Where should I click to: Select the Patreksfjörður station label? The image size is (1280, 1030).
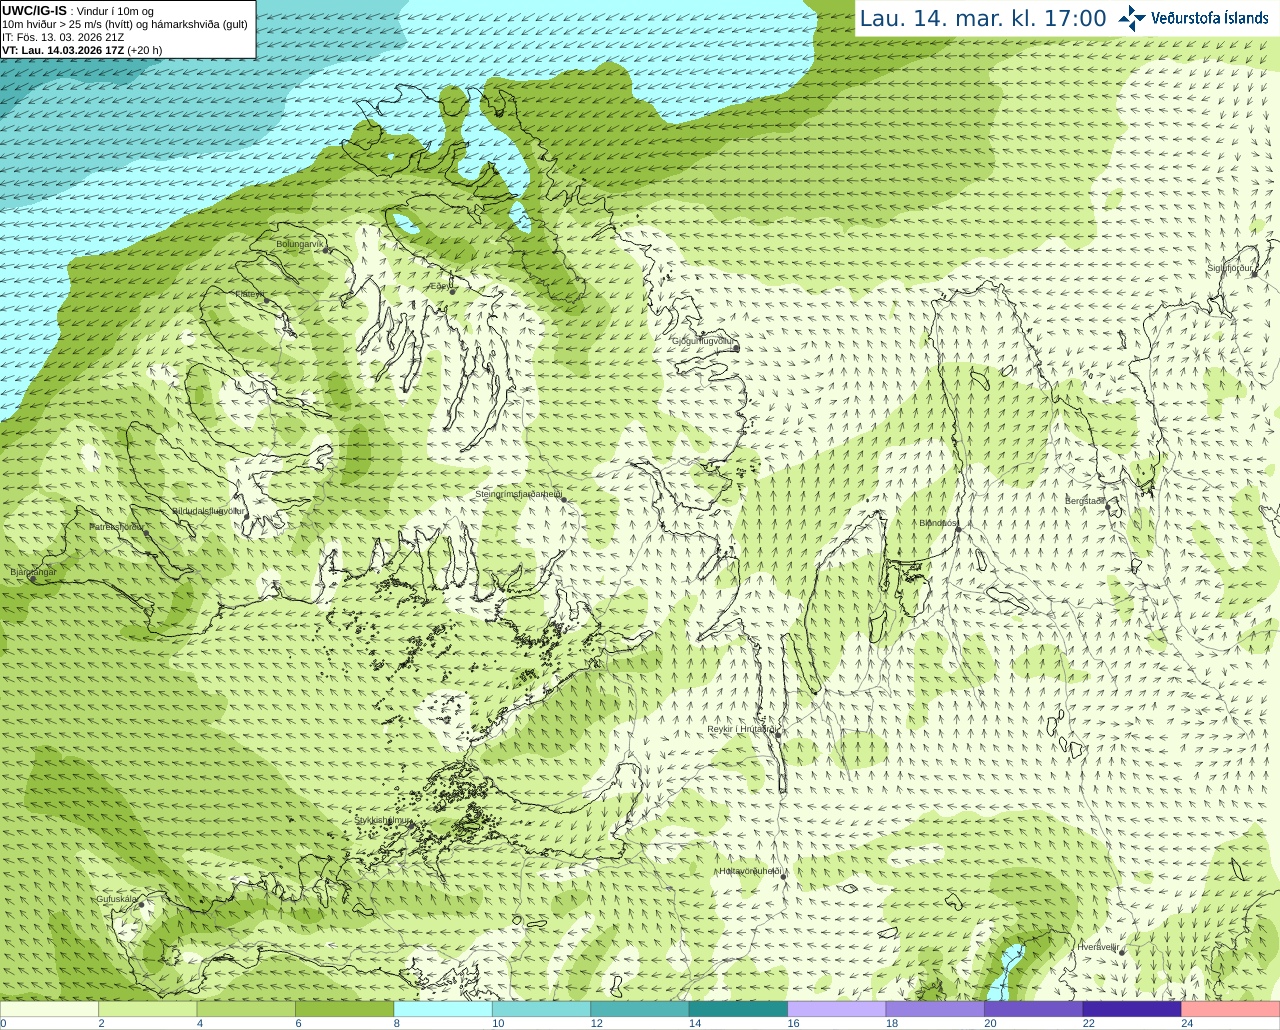117,527
